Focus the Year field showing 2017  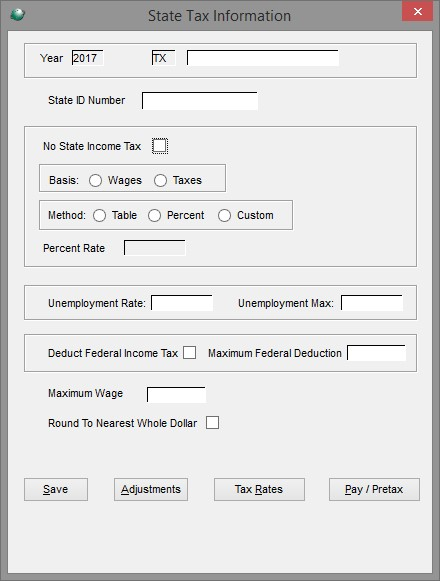pyautogui.click(x=87, y=58)
